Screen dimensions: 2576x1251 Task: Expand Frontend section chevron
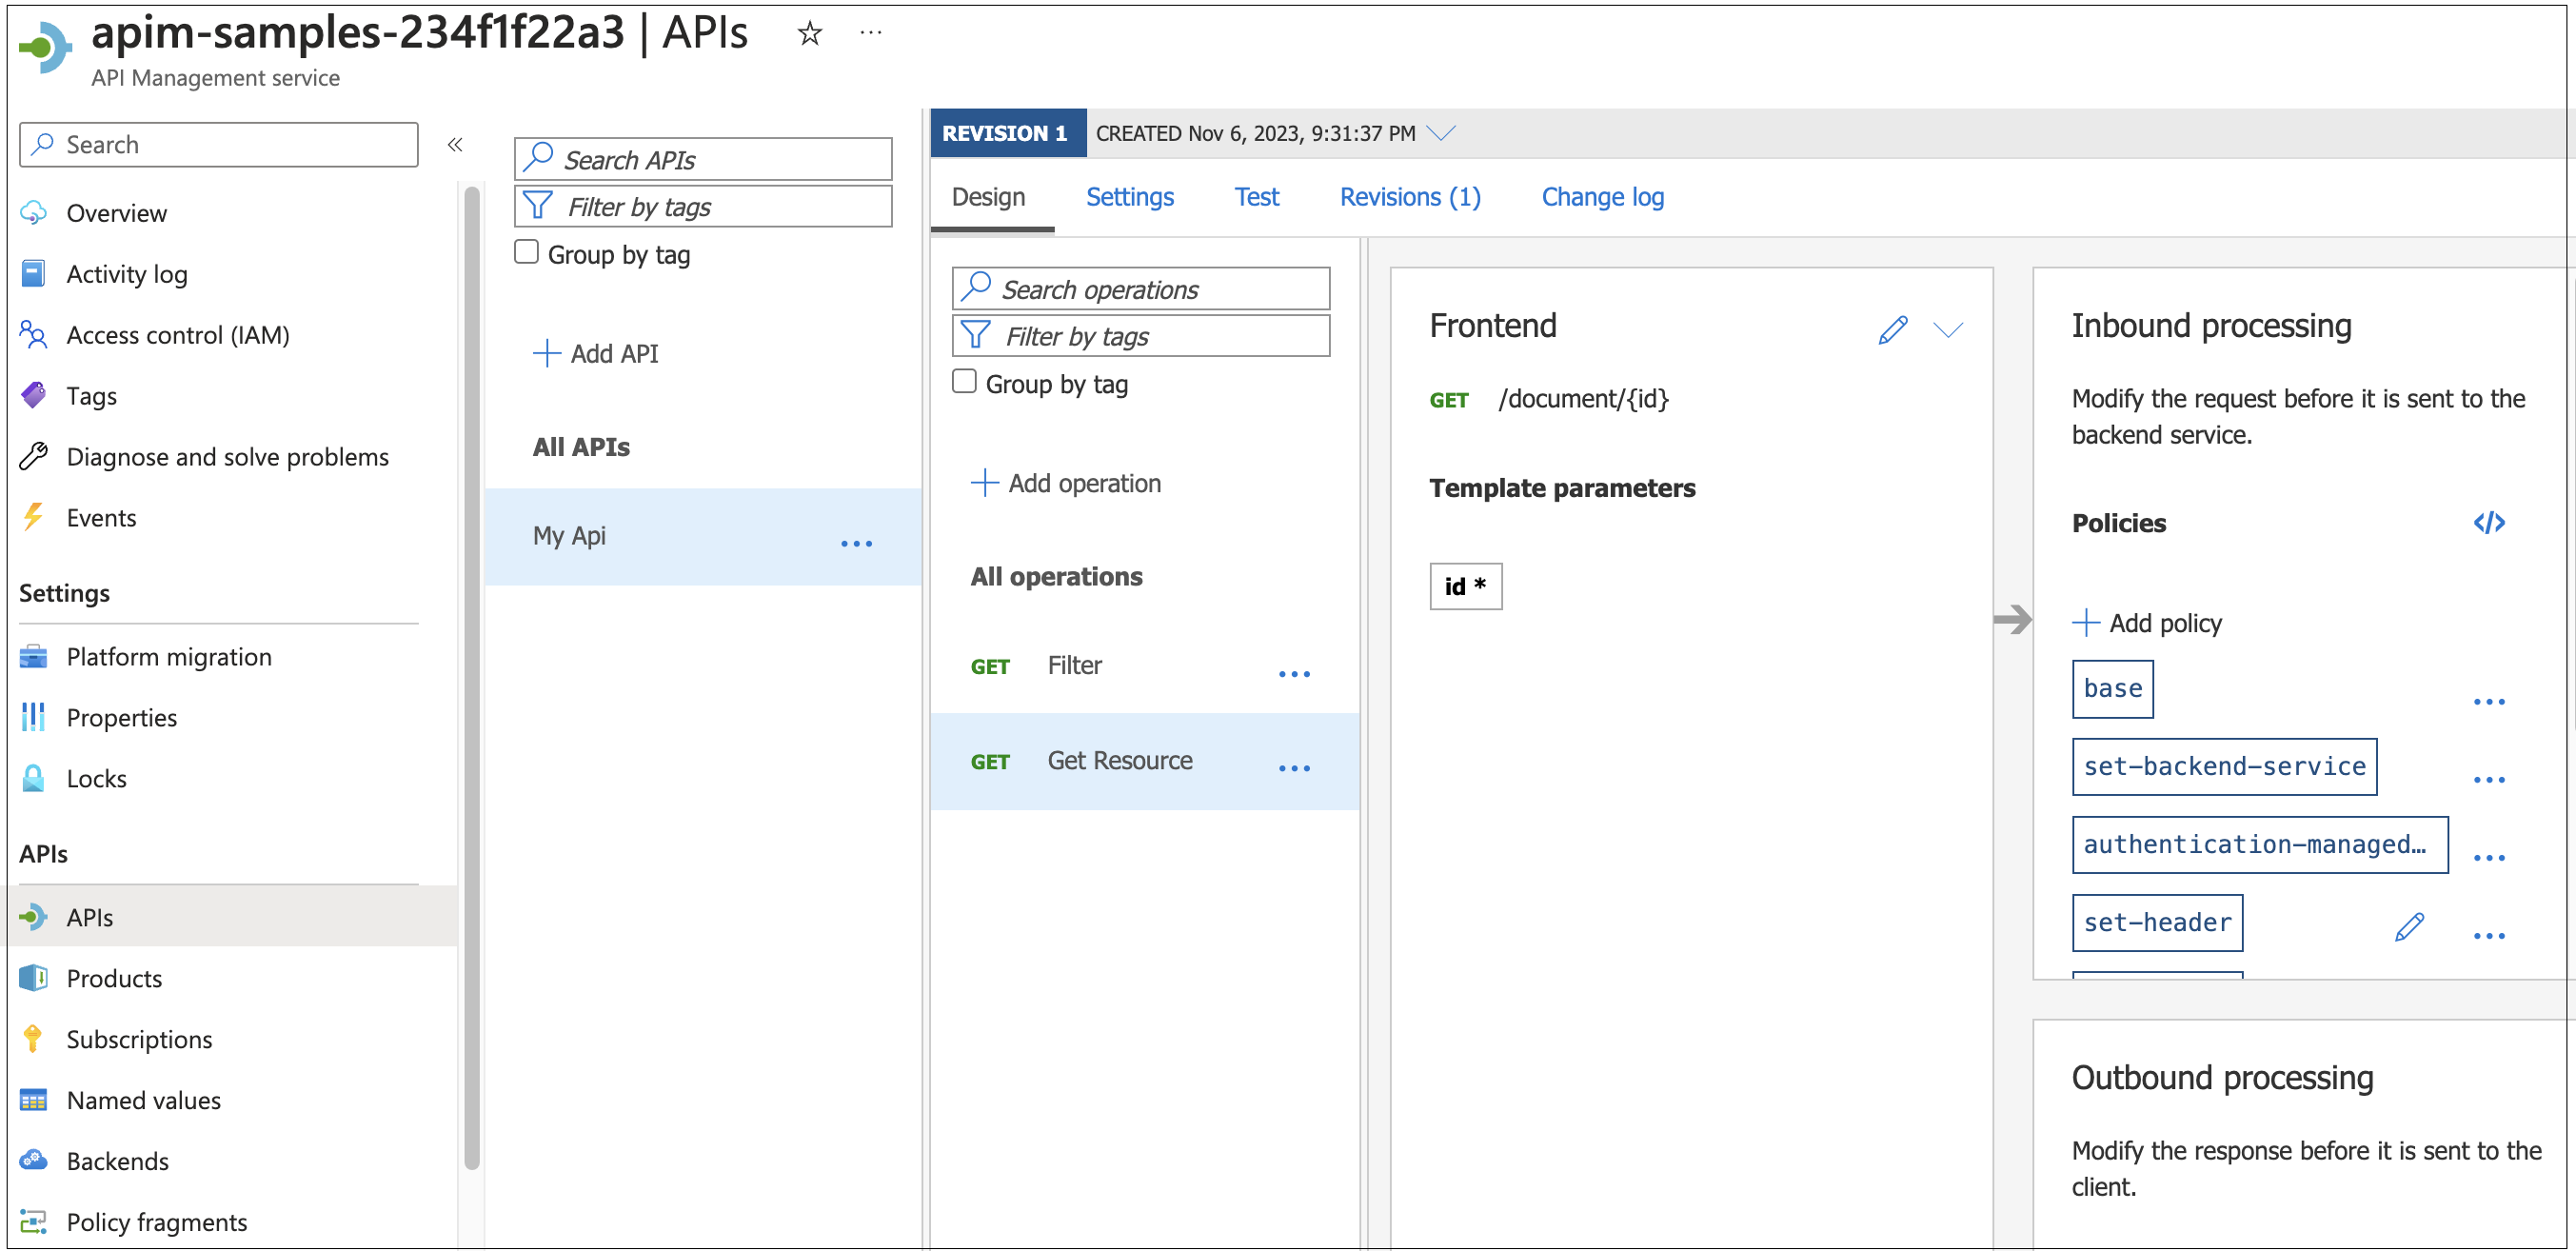coord(1947,330)
